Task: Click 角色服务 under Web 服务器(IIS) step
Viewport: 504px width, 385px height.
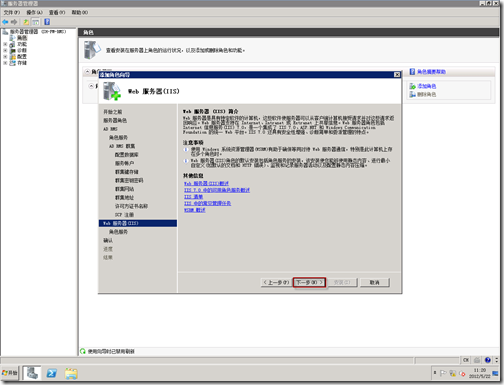Action: [x=118, y=232]
